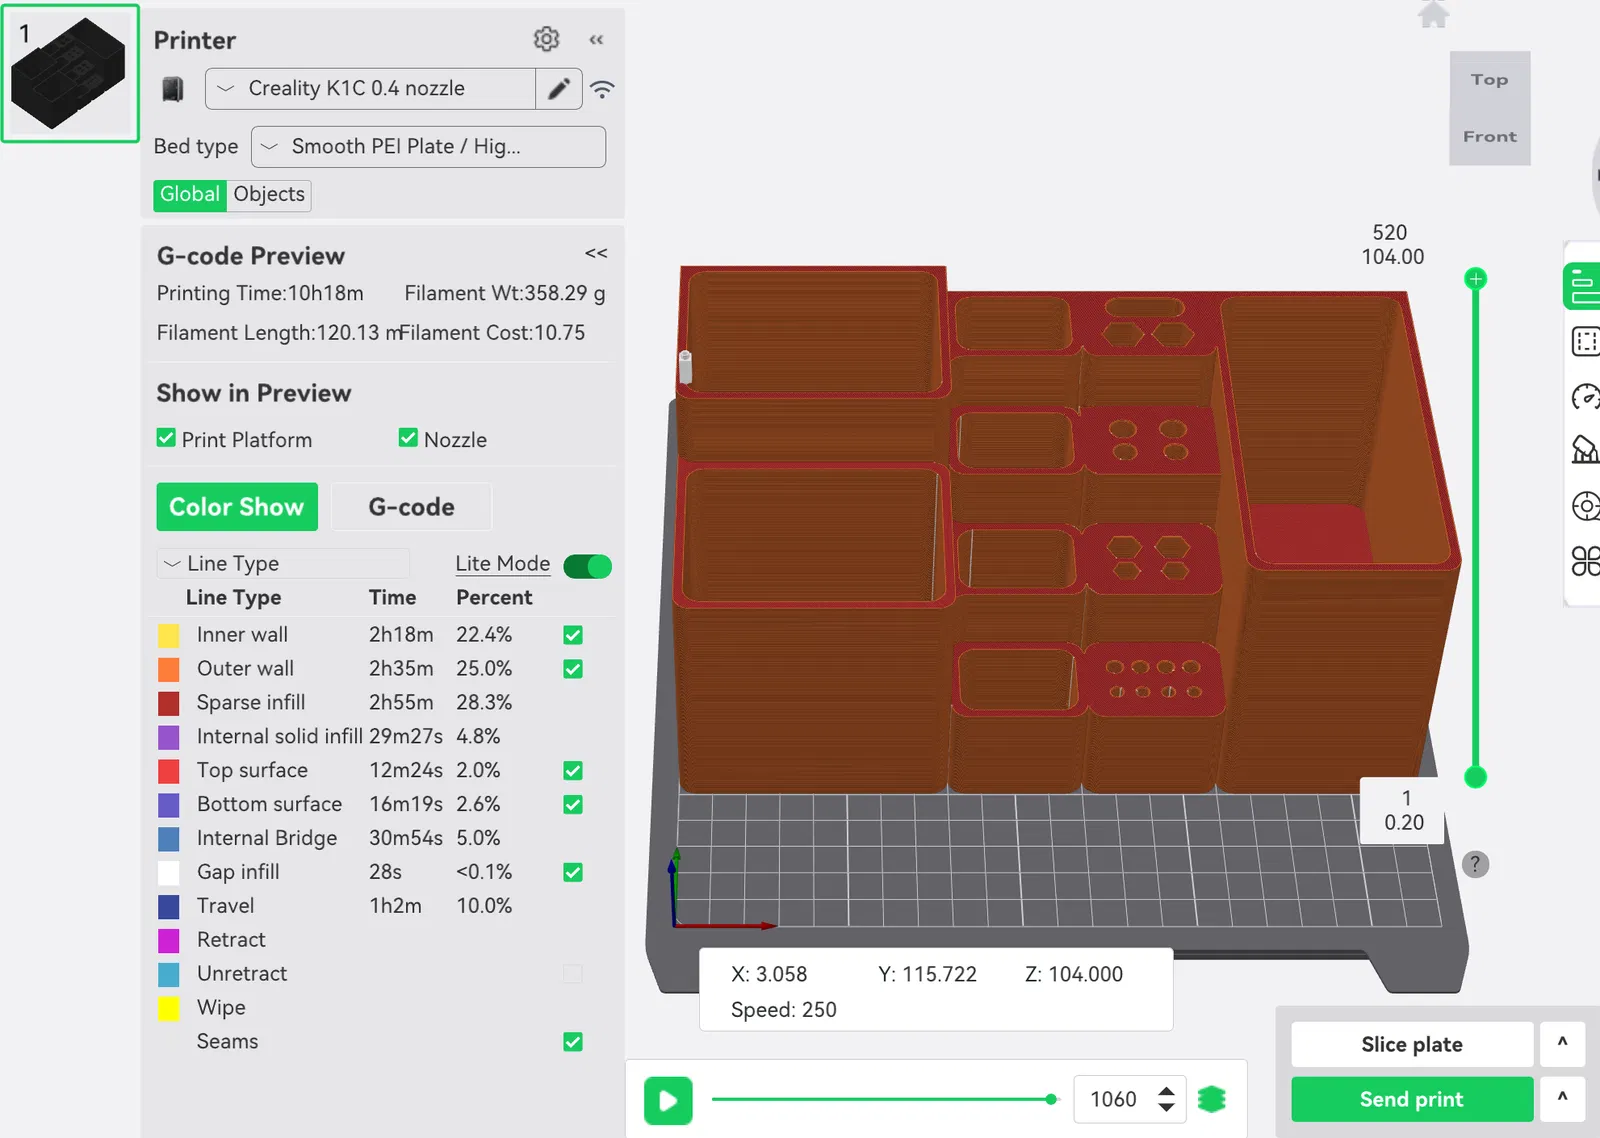Uncheck the Seams visibility checkbox
Viewport: 1600px width, 1138px height.
[x=573, y=1042]
